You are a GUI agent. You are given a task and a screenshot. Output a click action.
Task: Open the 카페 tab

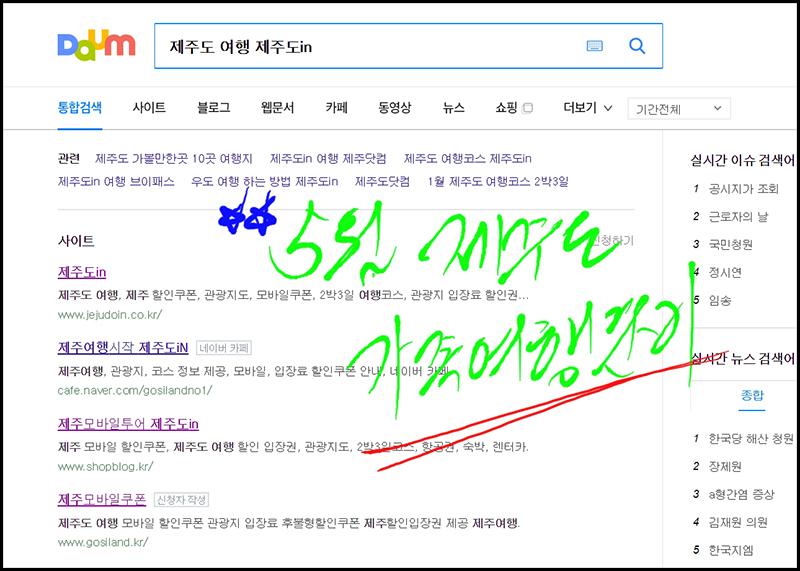coord(336,108)
